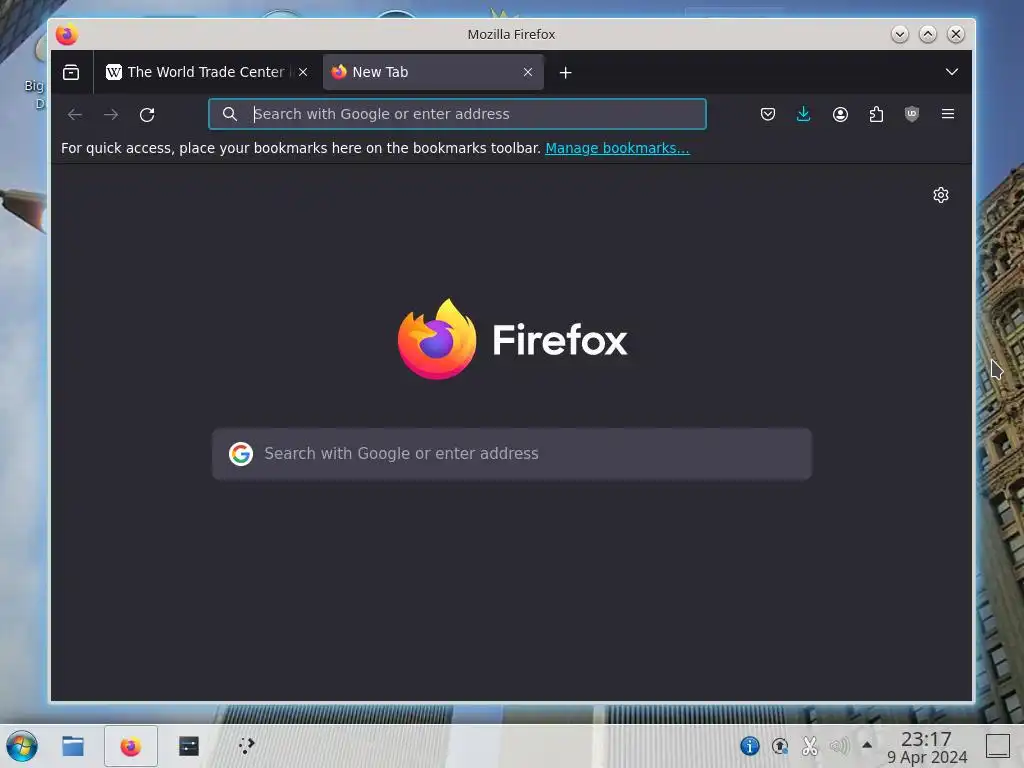Open the Firefox application hamburger menu

pos(948,114)
